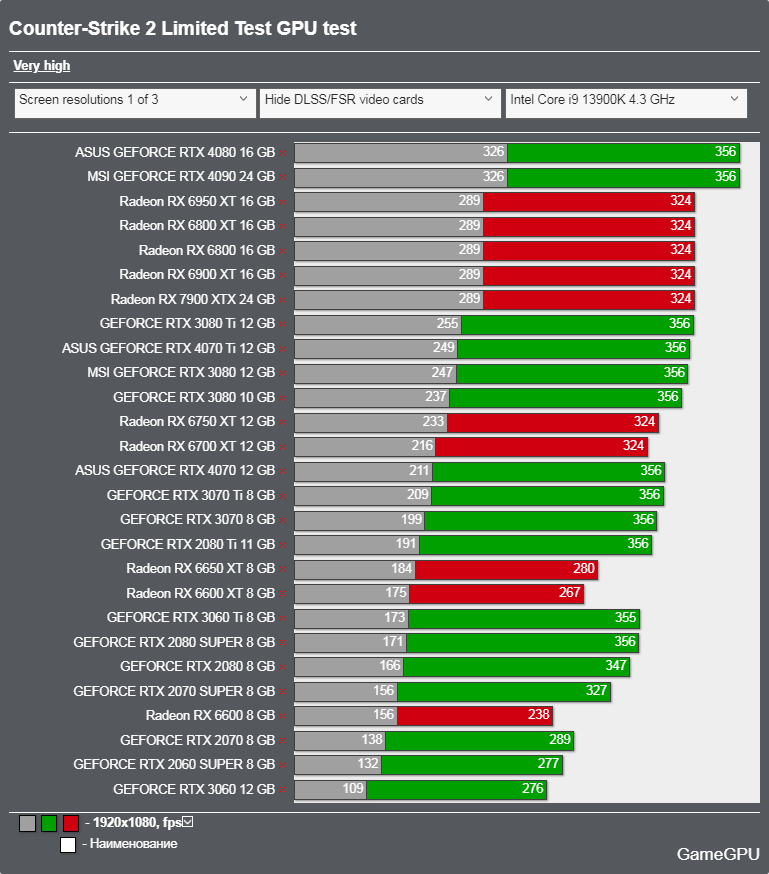769x874 pixels.
Task: Click the red legend color swatch
Action: [x=71, y=823]
